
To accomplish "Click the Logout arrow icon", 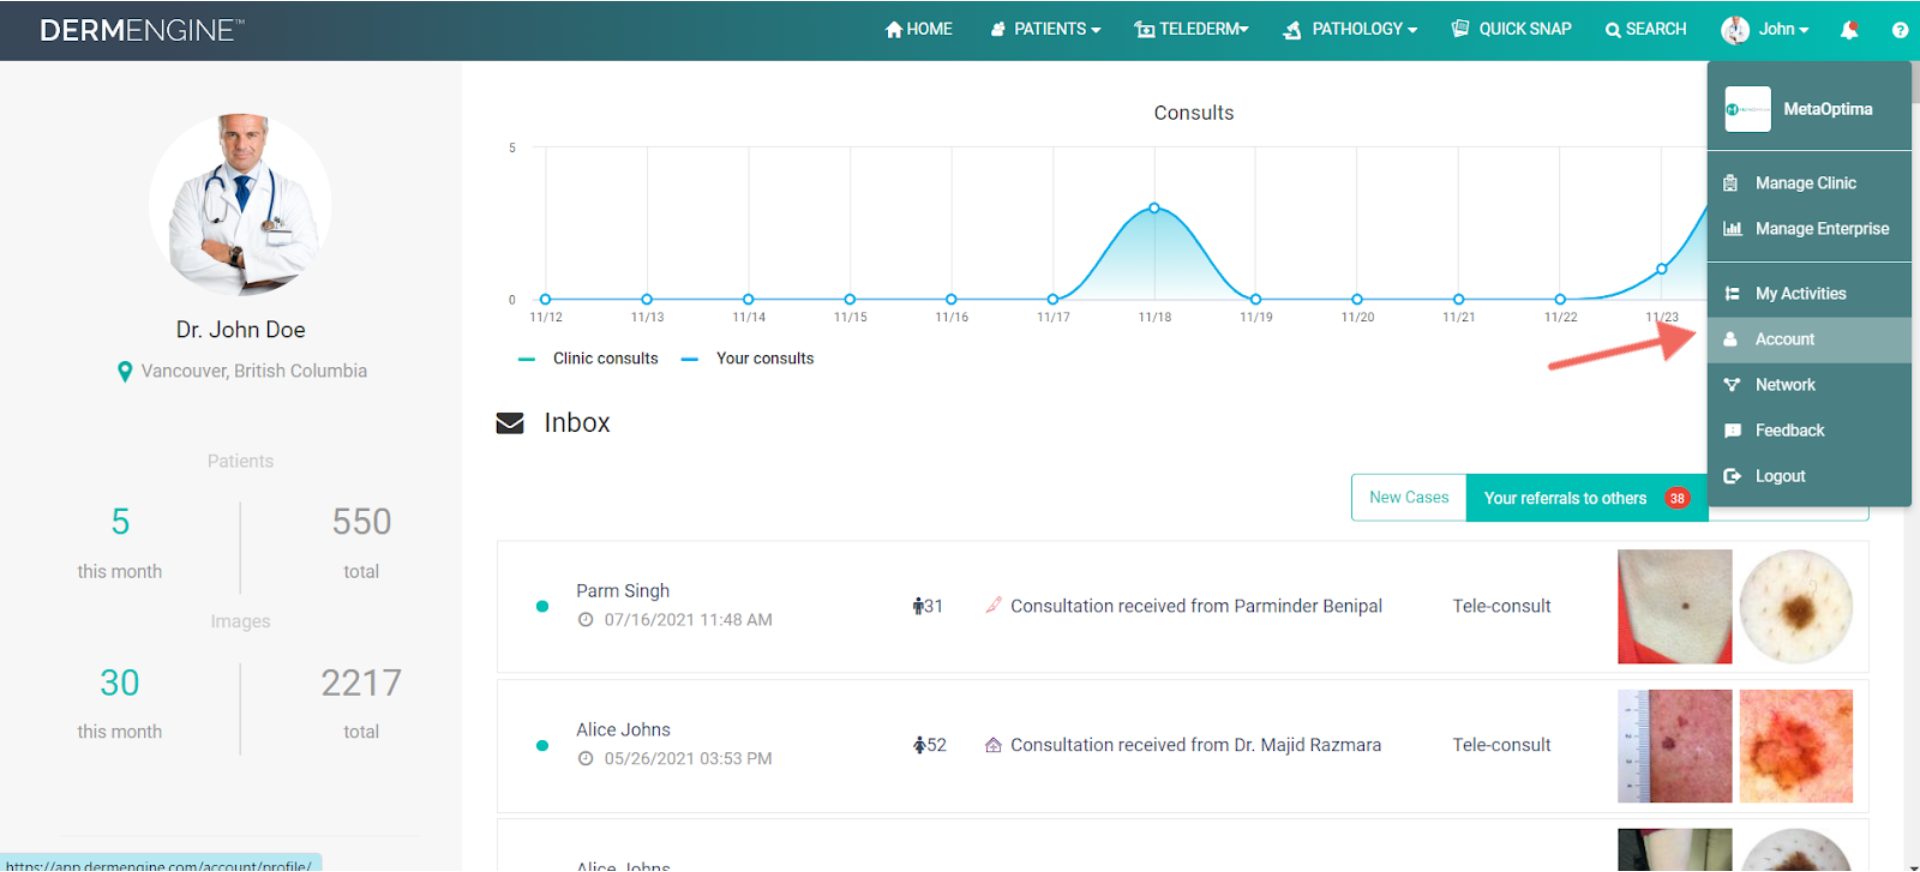I will (x=1732, y=477).
